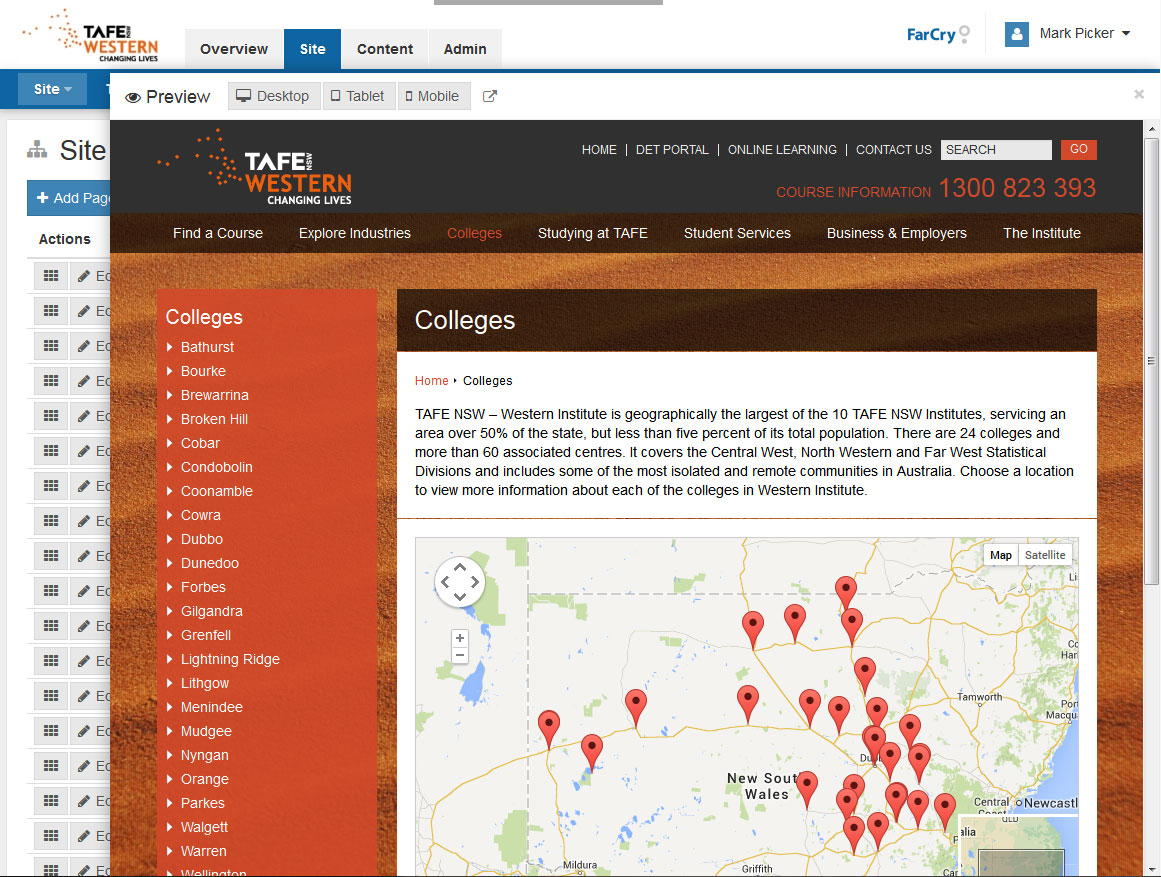Click the DET PORTAL link
The height and width of the screenshot is (877, 1161).
pyautogui.click(x=672, y=150)
